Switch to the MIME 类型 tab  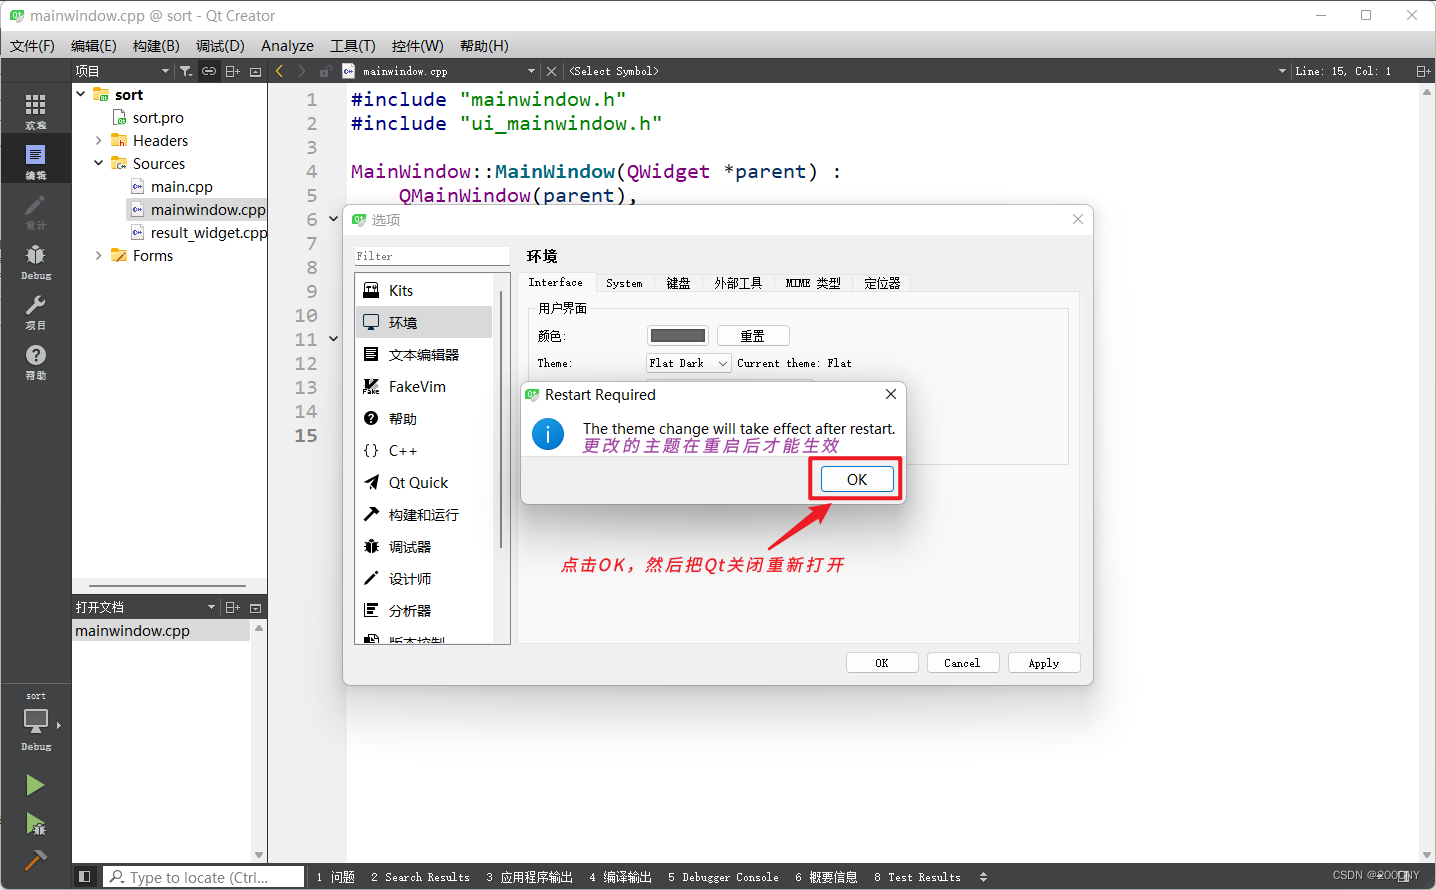click(813, 283)
